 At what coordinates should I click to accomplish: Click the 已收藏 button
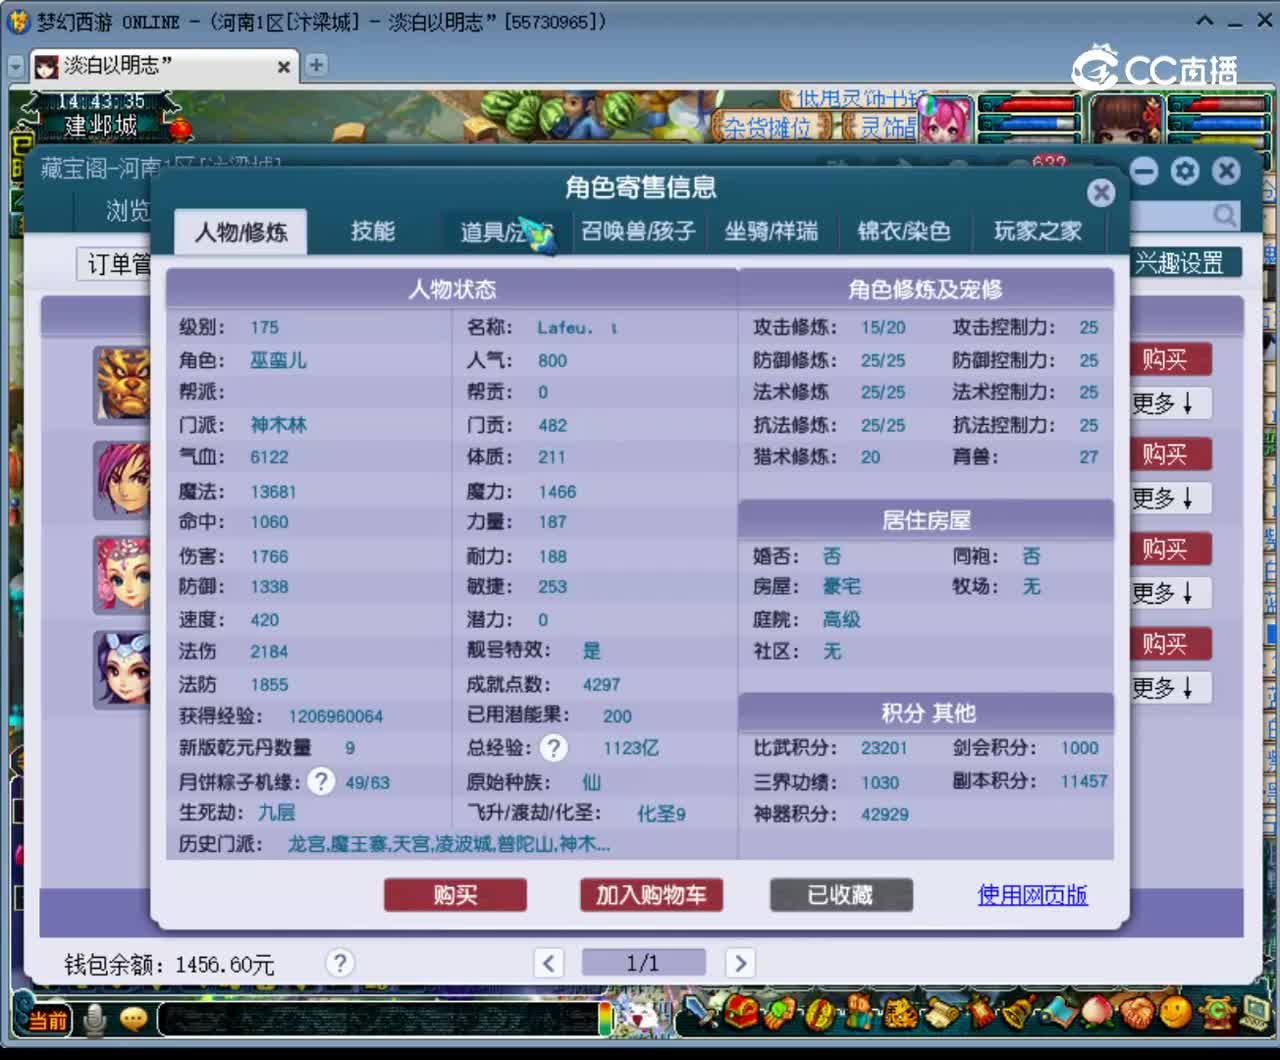tap(841, 895)
